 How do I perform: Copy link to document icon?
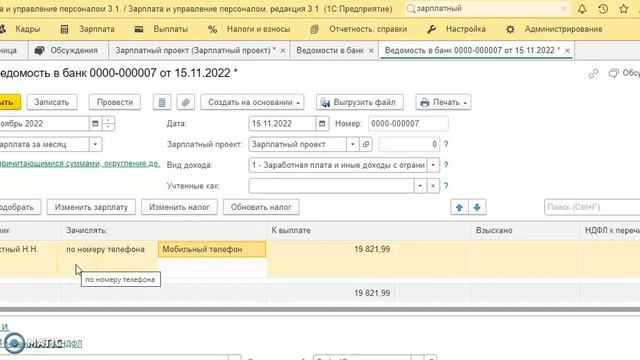point(593,73)
